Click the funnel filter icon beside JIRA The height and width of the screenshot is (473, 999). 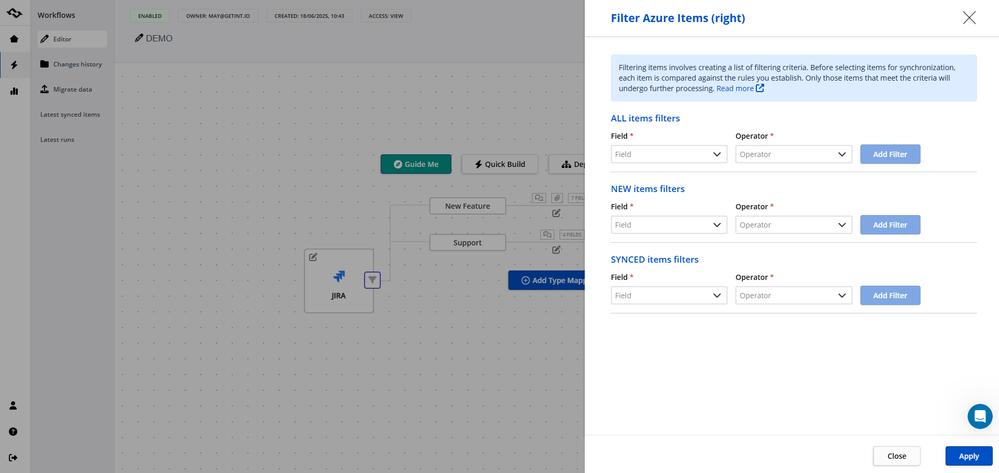pos(373,279)
